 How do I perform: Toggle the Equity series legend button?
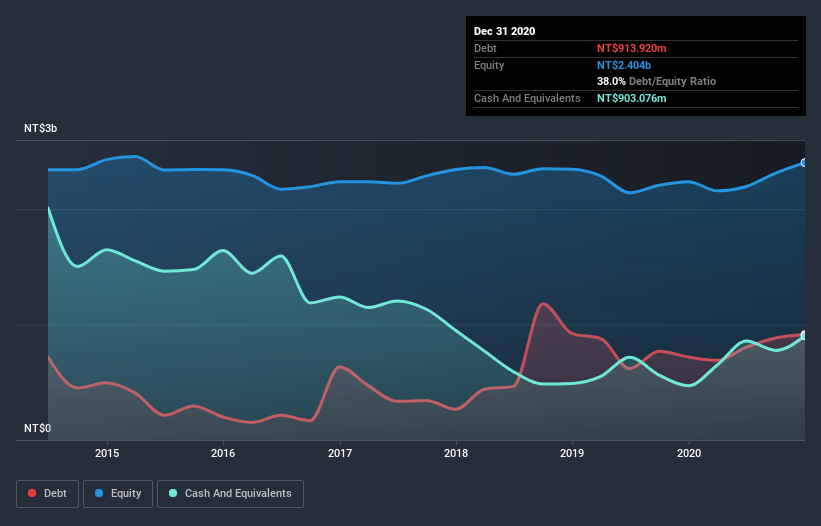coord(118,494)
